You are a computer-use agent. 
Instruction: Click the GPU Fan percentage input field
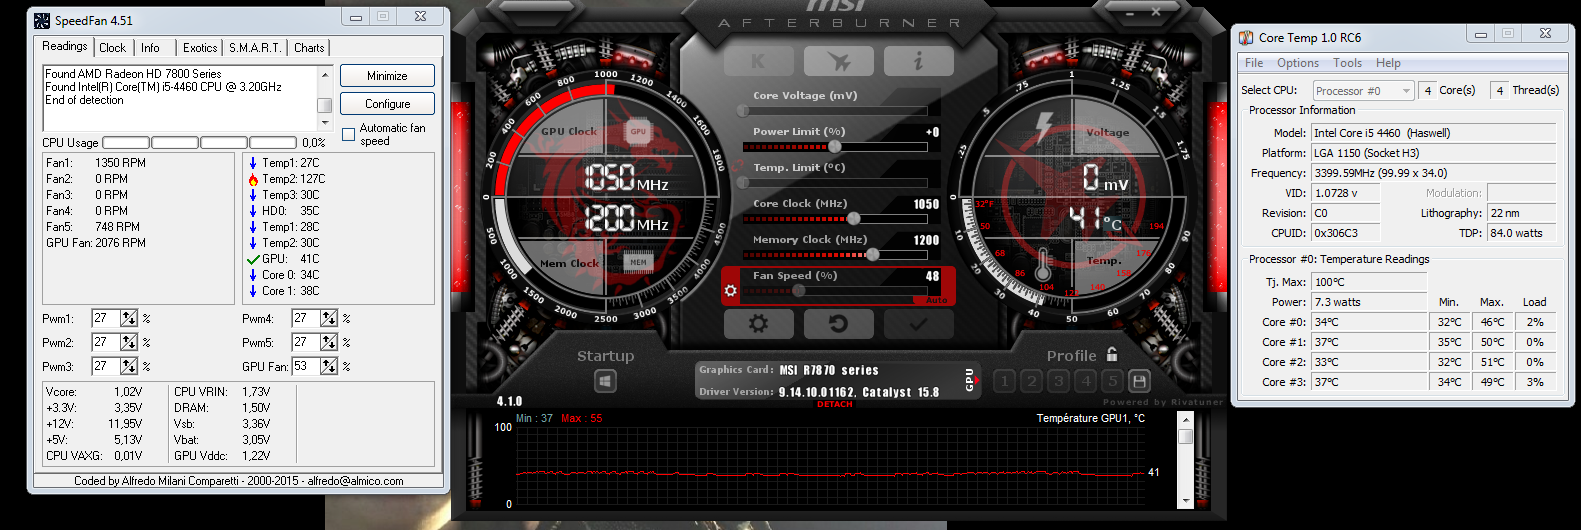(x=306, y=366)
